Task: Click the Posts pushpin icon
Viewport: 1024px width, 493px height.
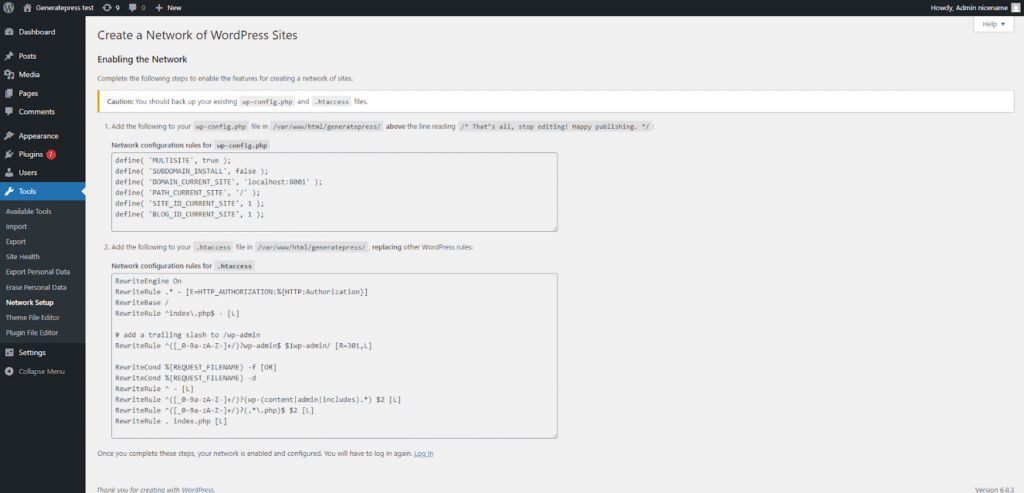Action: (9, 56)
